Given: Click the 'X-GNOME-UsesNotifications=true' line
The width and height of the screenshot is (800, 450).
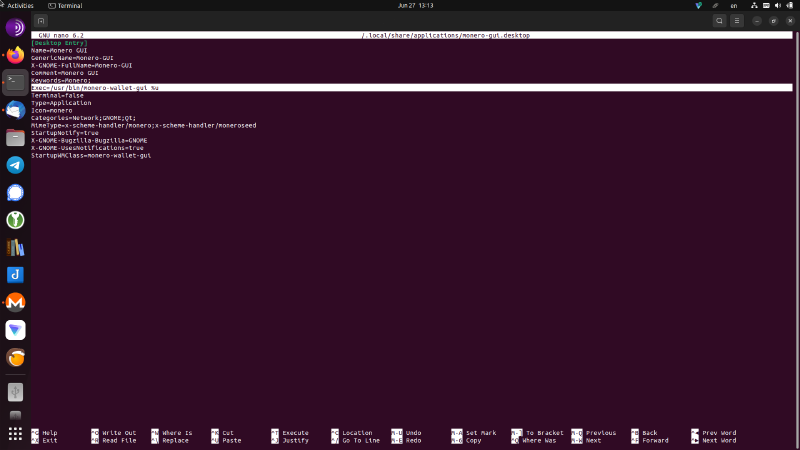Looking at the screenshot, I should coord(87,148).
